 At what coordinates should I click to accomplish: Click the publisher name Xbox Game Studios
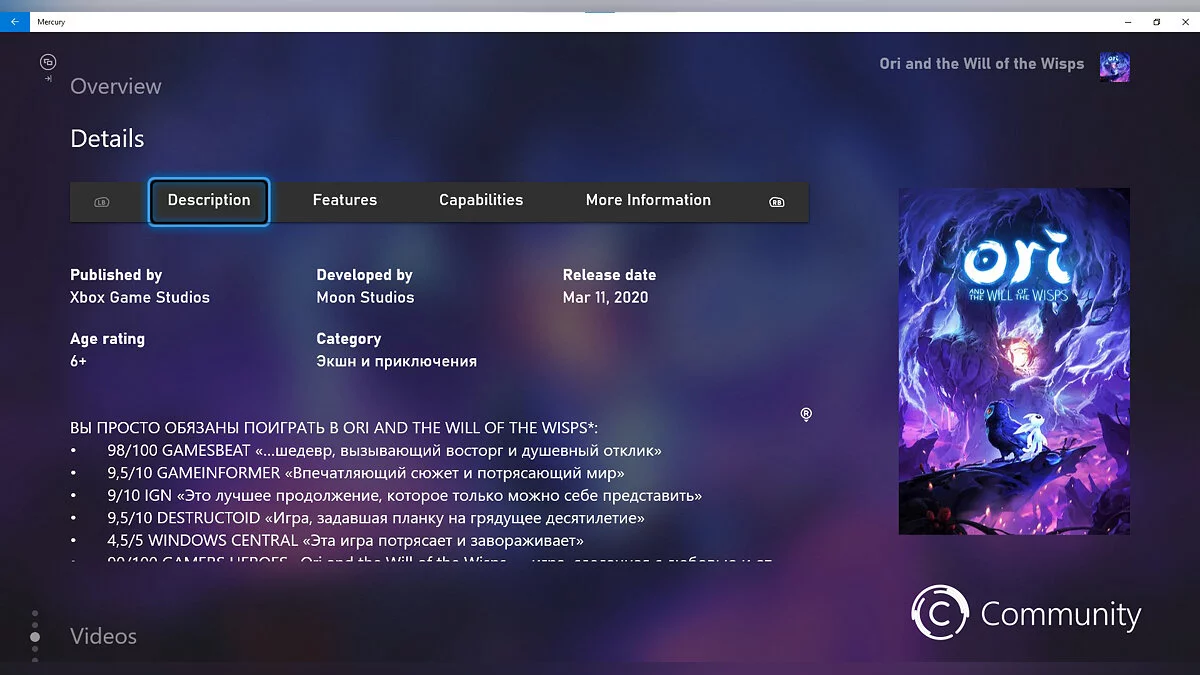click(140, 297)
